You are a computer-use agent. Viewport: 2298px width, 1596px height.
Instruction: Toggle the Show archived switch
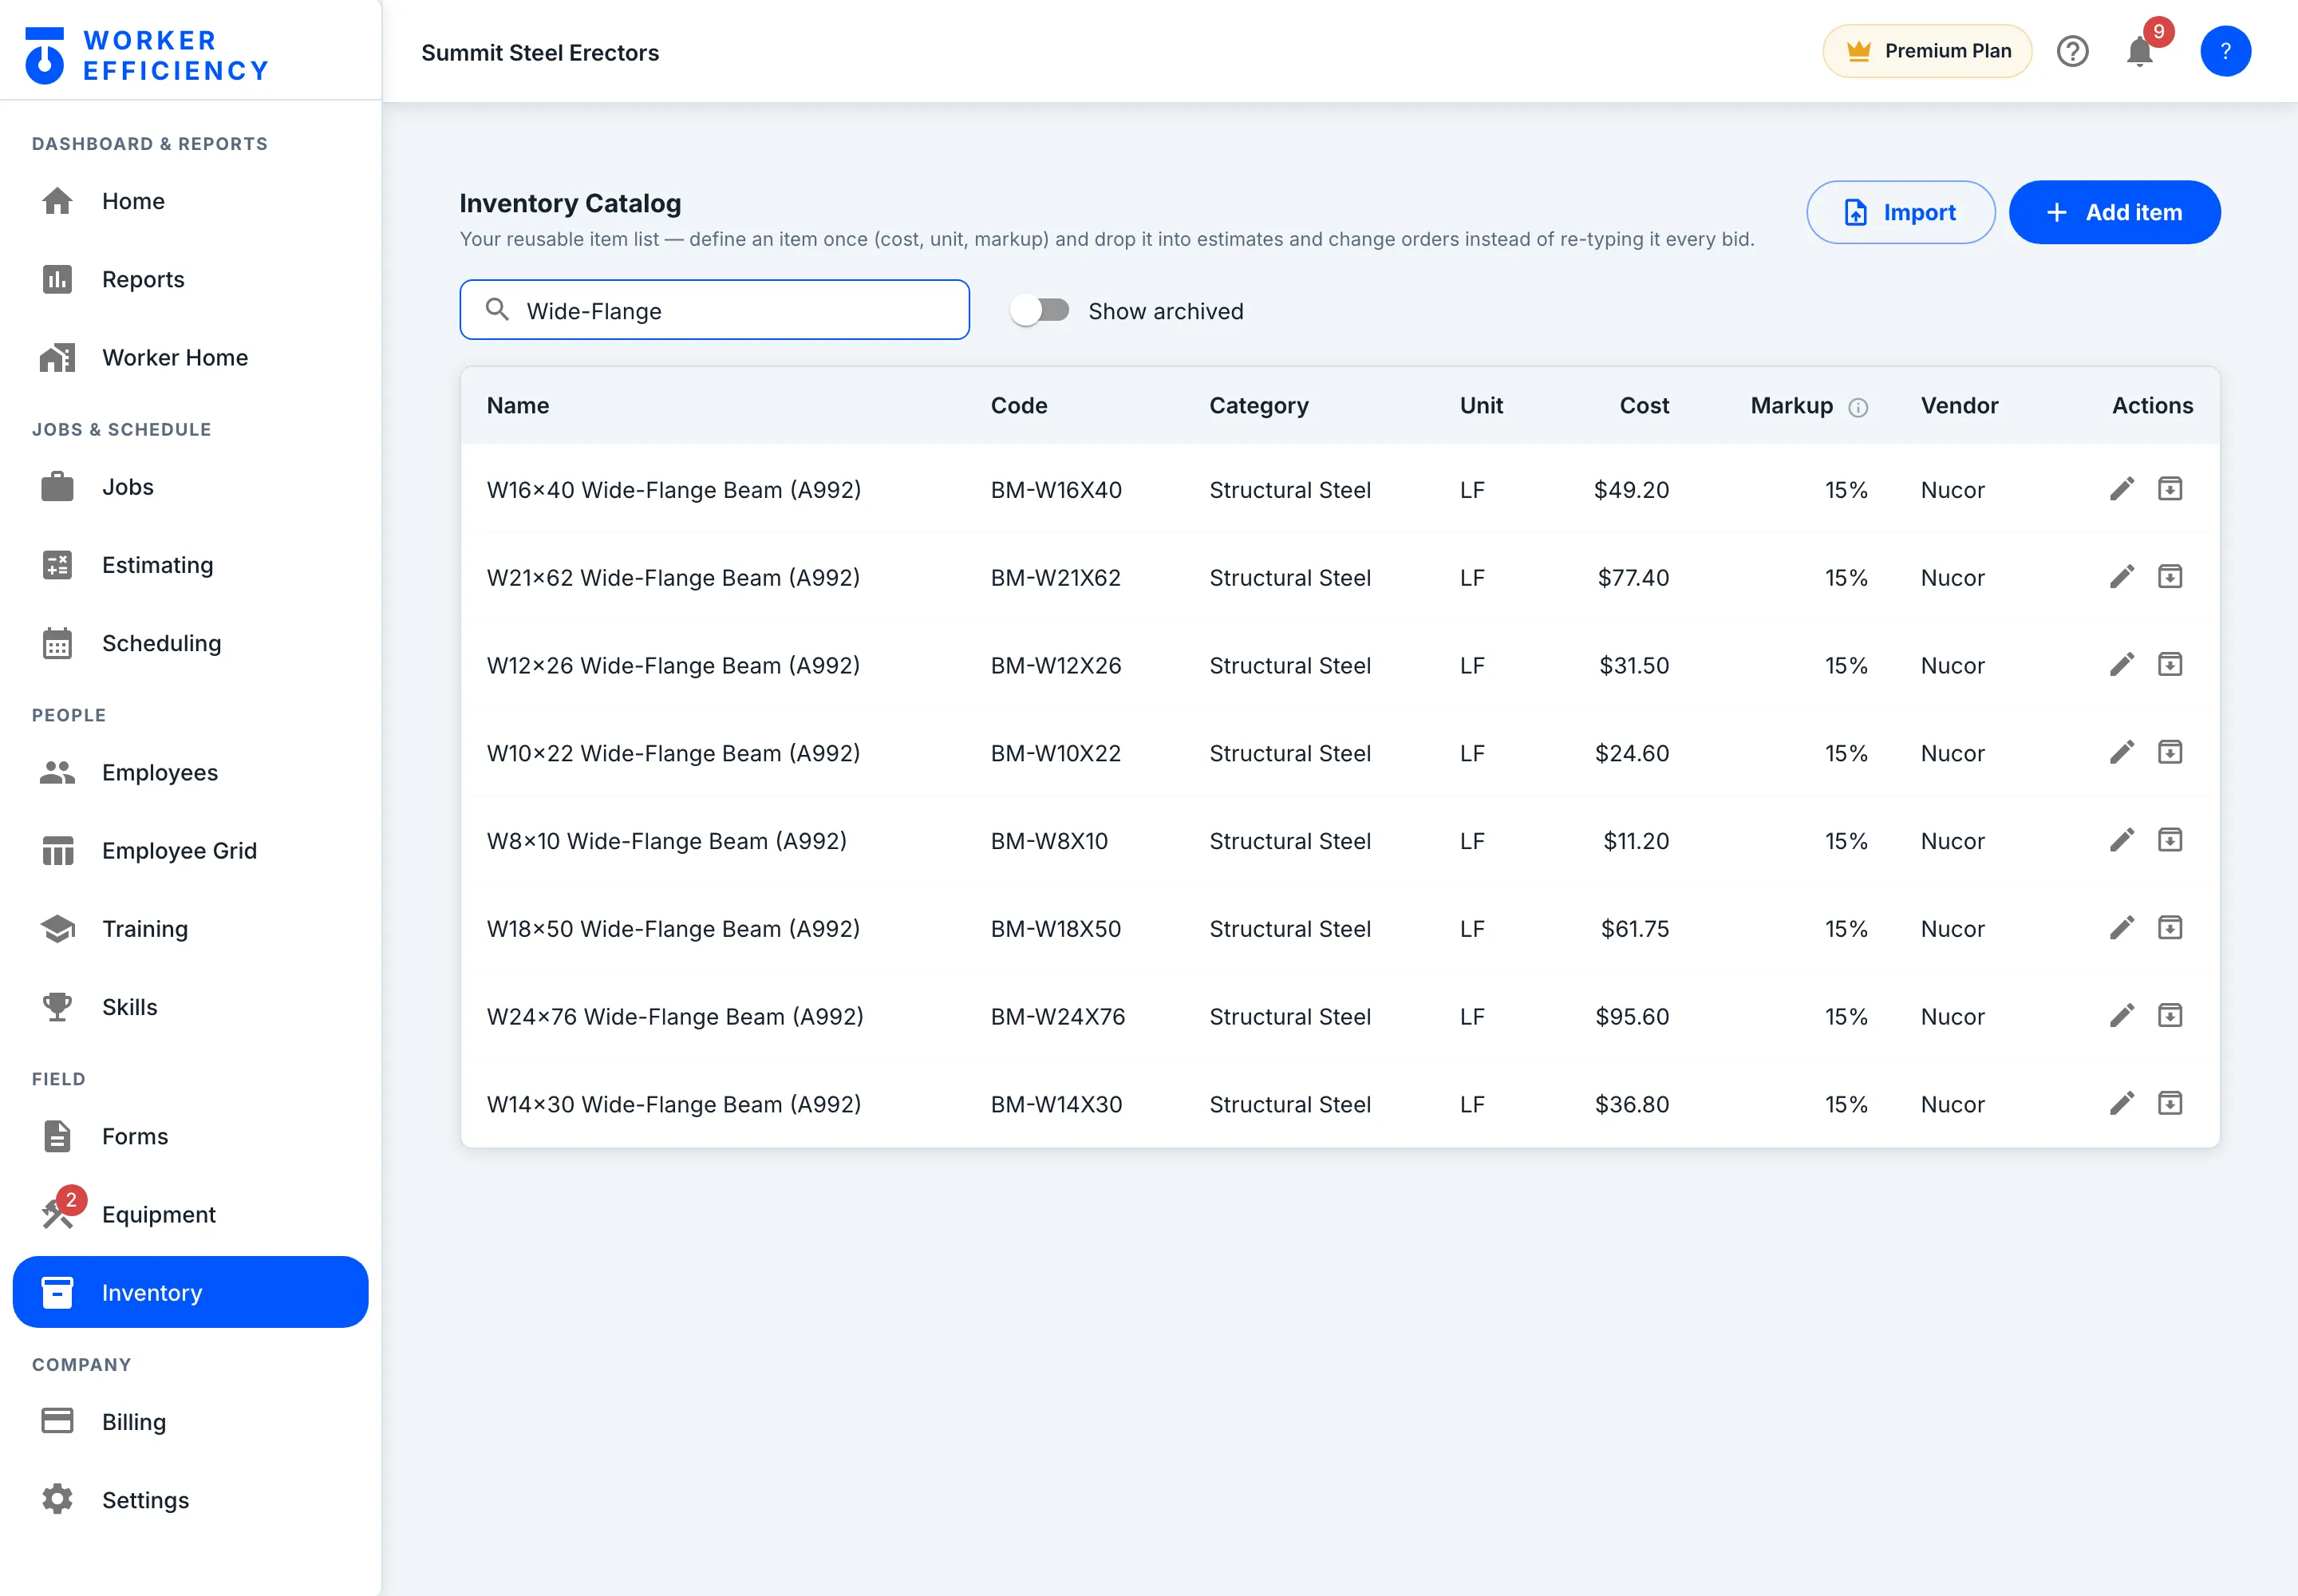tap(1040, 311)
